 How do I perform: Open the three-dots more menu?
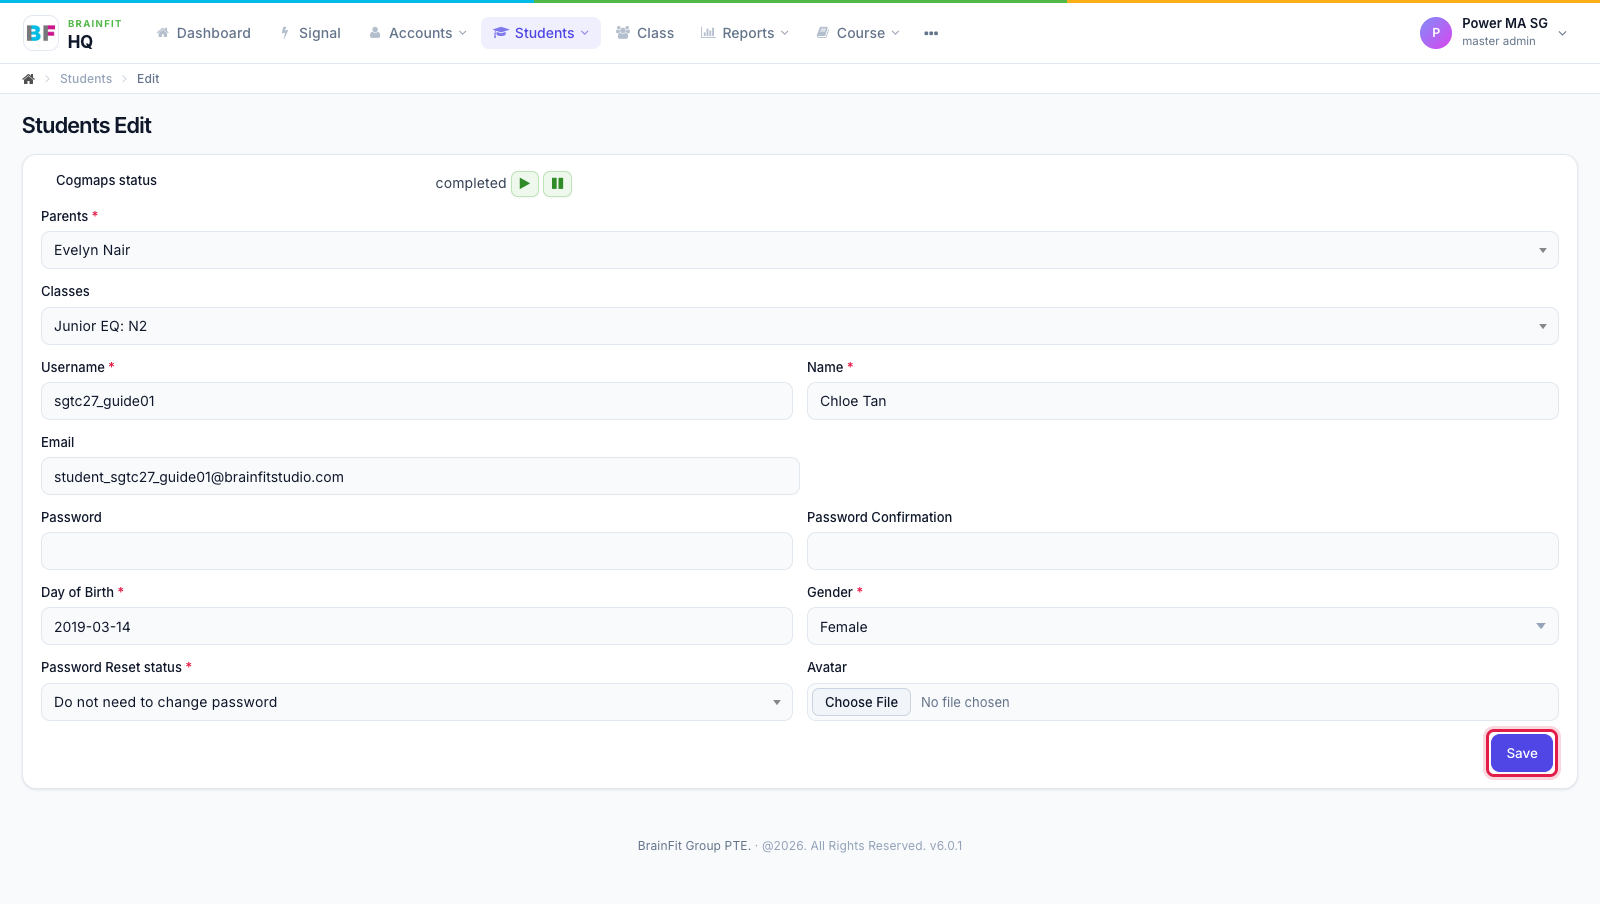(931, 33)
